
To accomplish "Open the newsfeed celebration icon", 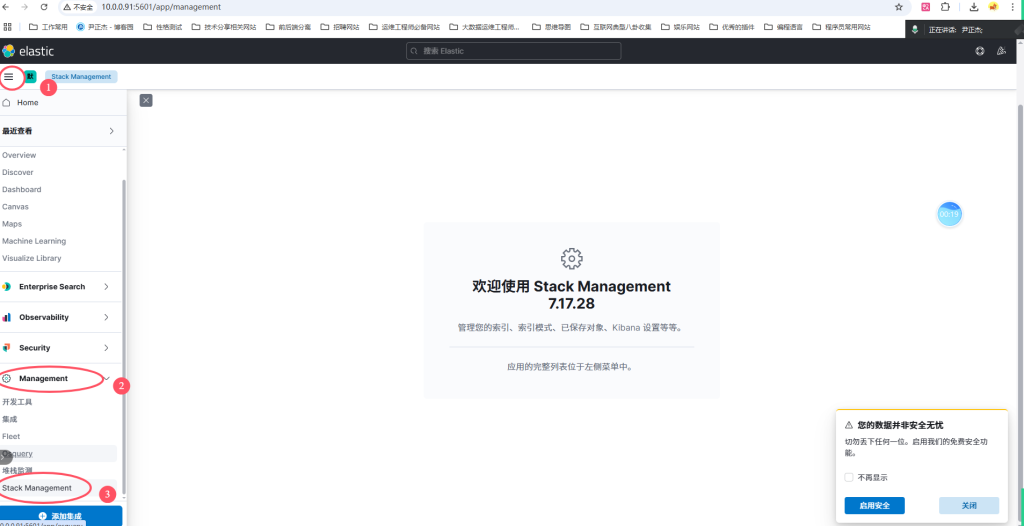I will pos(1001,51).
